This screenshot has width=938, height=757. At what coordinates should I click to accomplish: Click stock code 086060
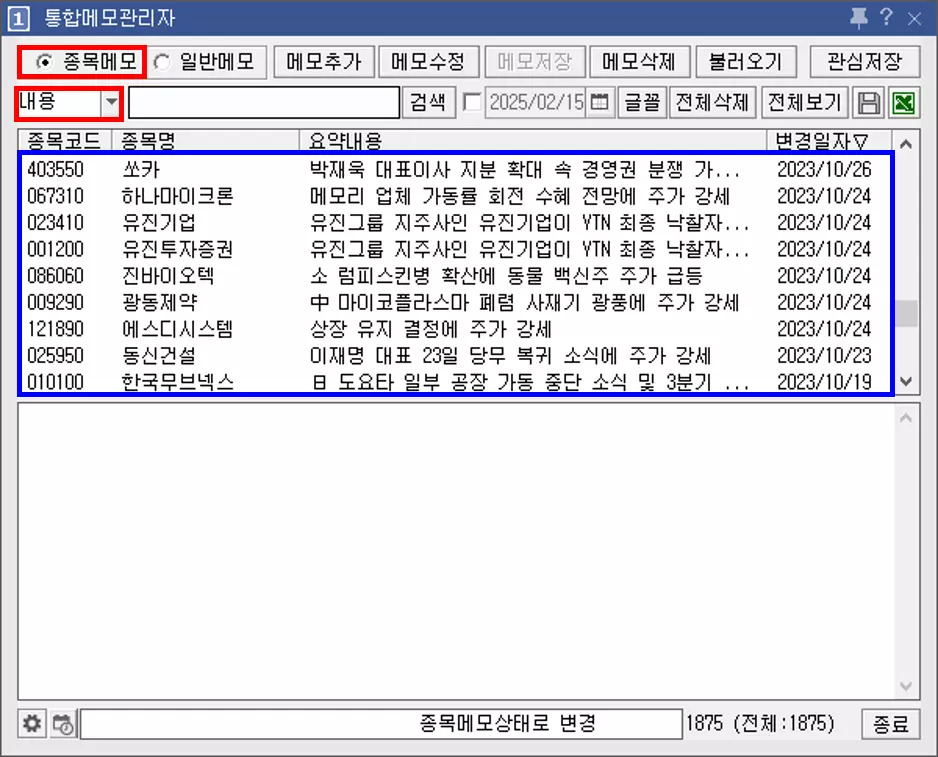point(56,276)
